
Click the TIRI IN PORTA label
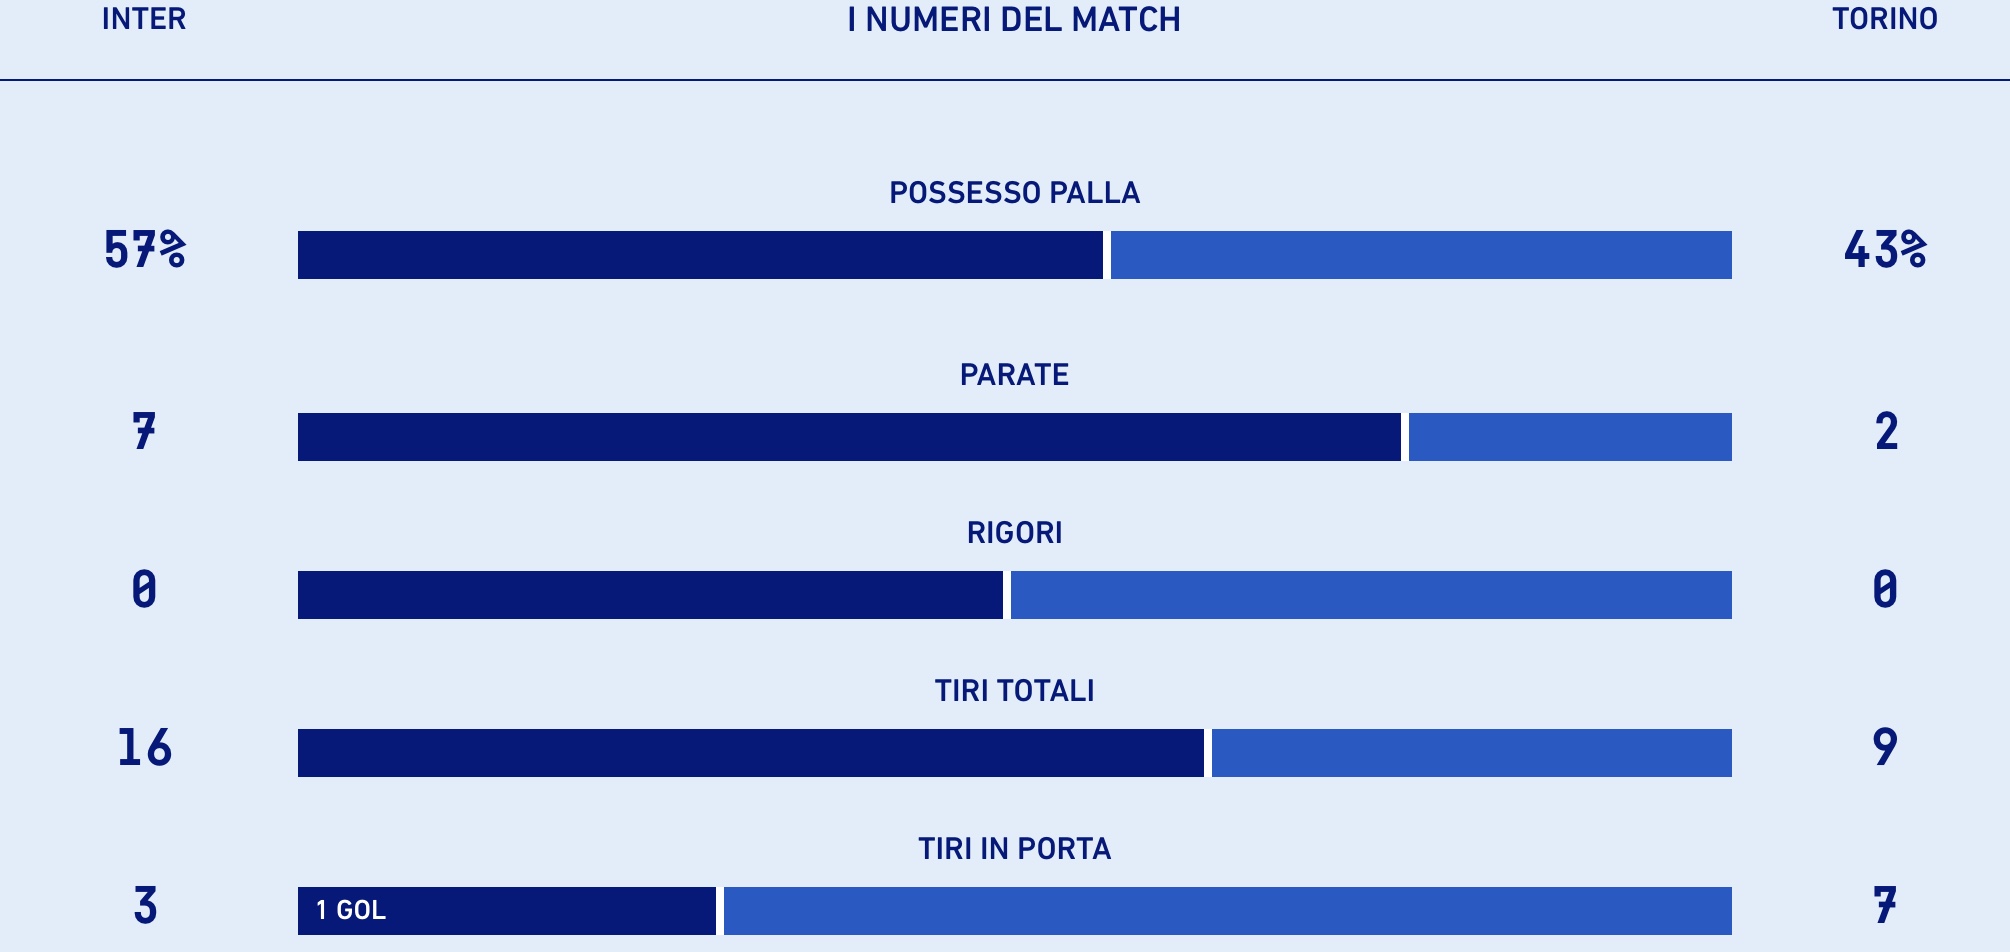tap(1014, 848)
